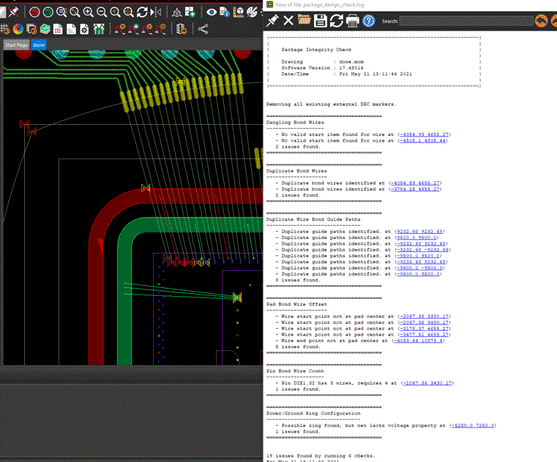Image resolution: width=557 pixels, height=462 pixels.
Task: Click the Search input field in the log viewer
Action: coord(466,21)
